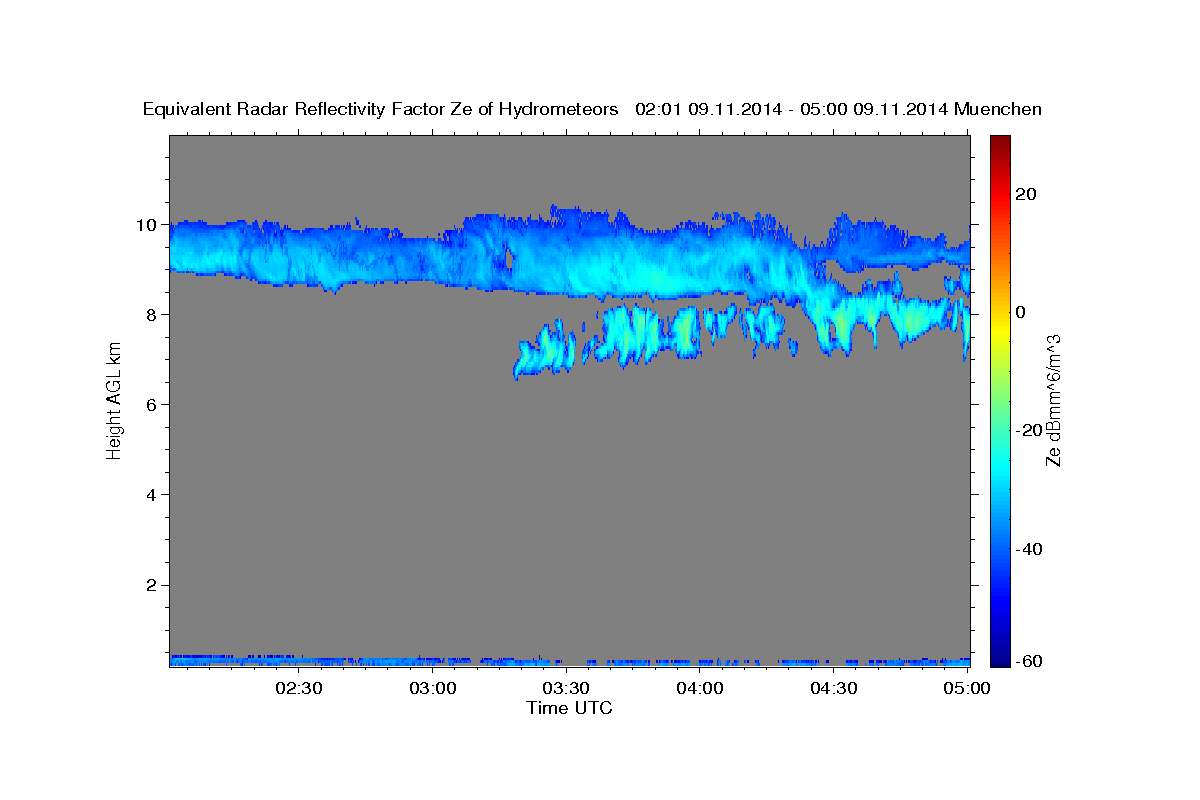Click the '05:00' time tick label

[967, 689]
